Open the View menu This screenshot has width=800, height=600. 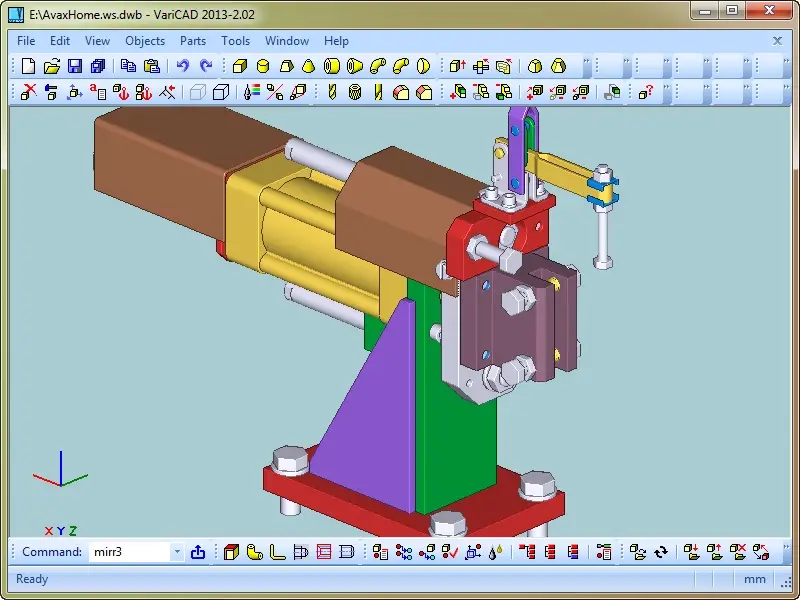pos(97,41)
